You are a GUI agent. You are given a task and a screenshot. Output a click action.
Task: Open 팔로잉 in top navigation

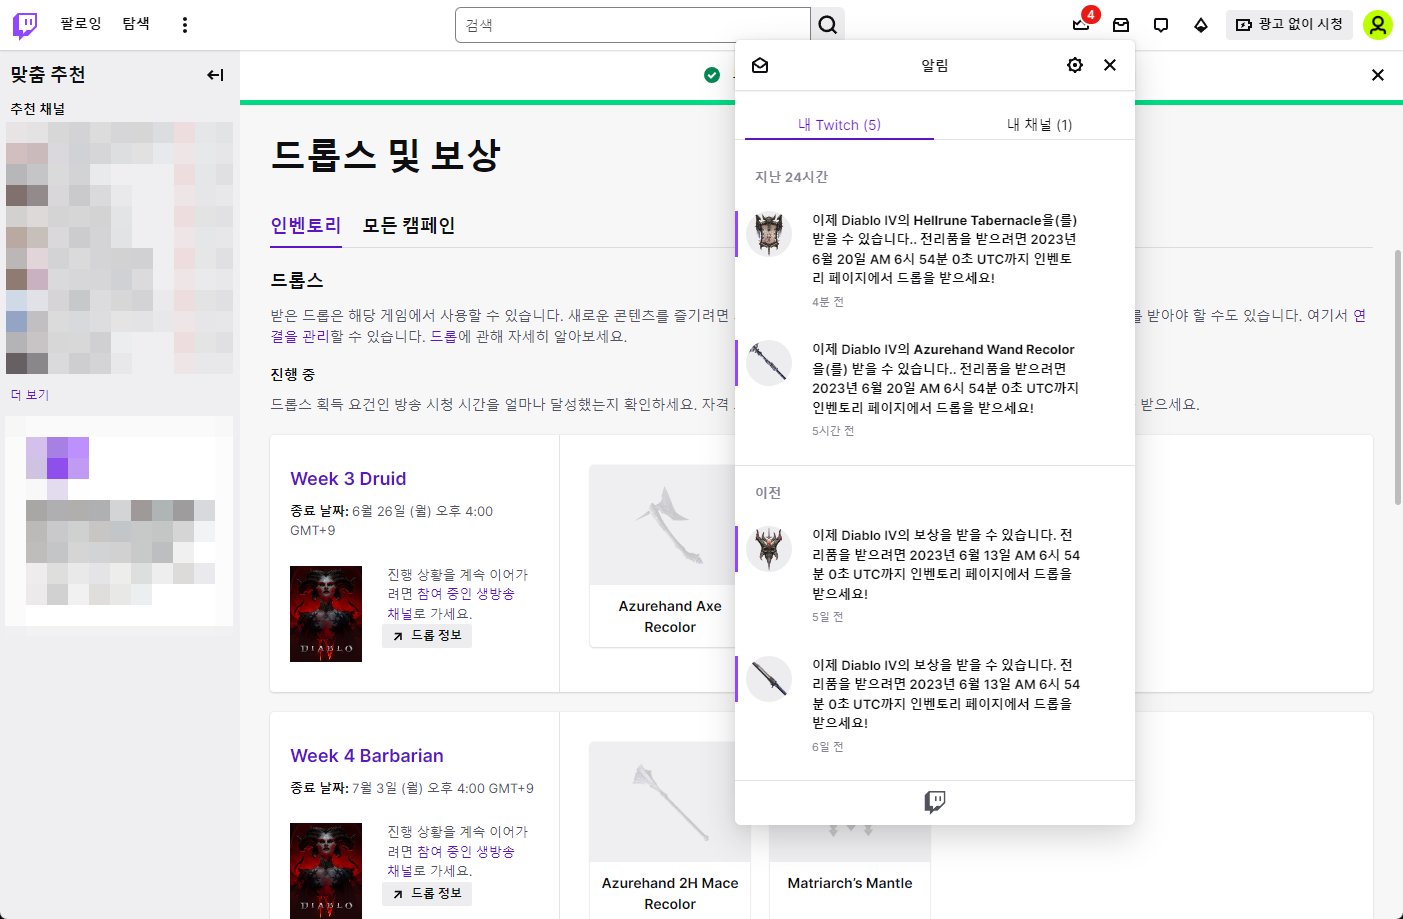(81, 24)
